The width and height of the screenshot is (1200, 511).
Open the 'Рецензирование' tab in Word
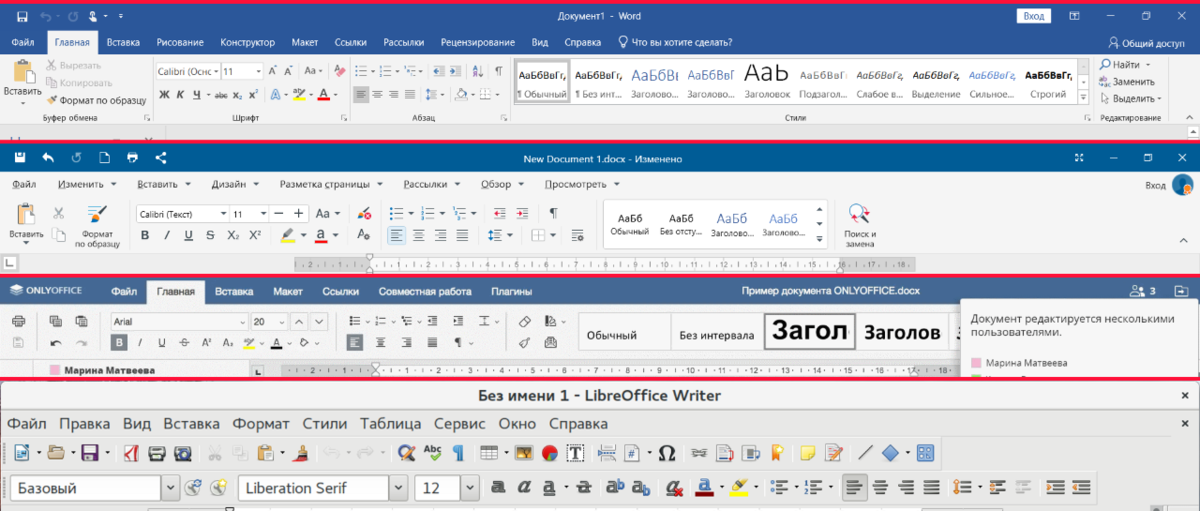pos(476,43)
